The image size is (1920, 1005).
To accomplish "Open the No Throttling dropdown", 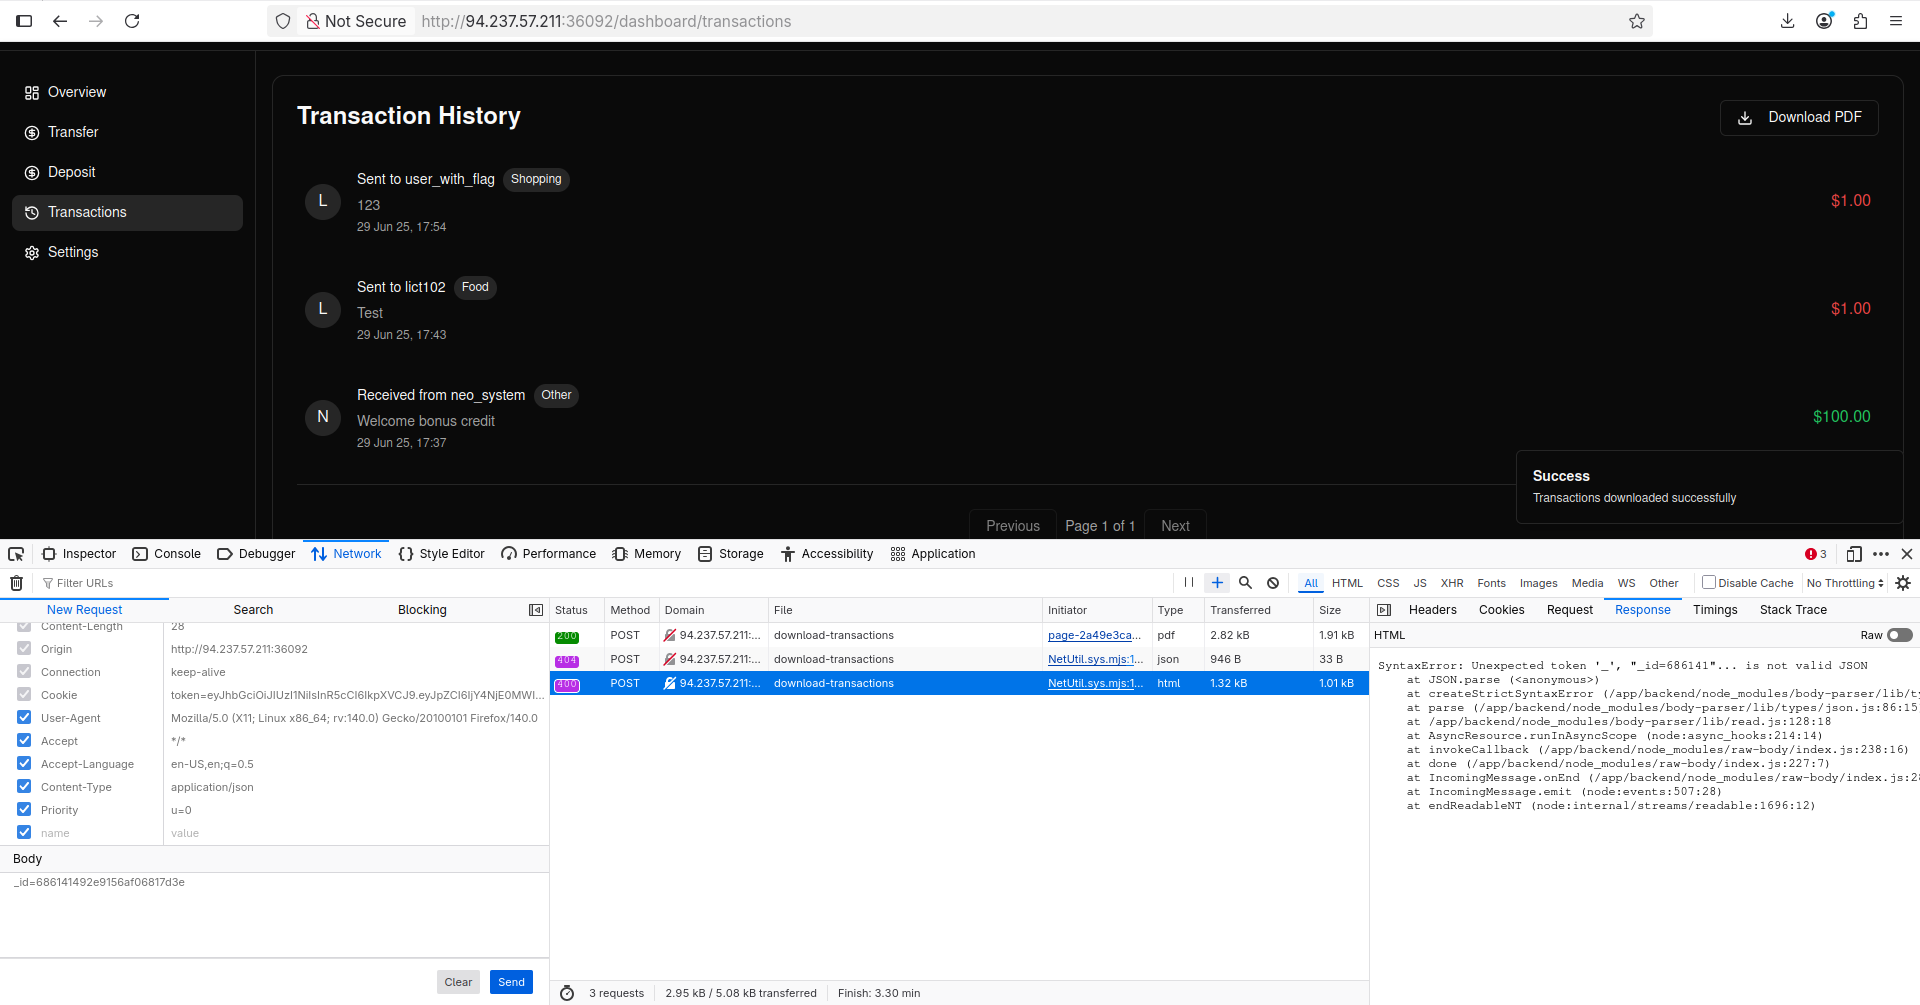I will [x=1845, y=583].
